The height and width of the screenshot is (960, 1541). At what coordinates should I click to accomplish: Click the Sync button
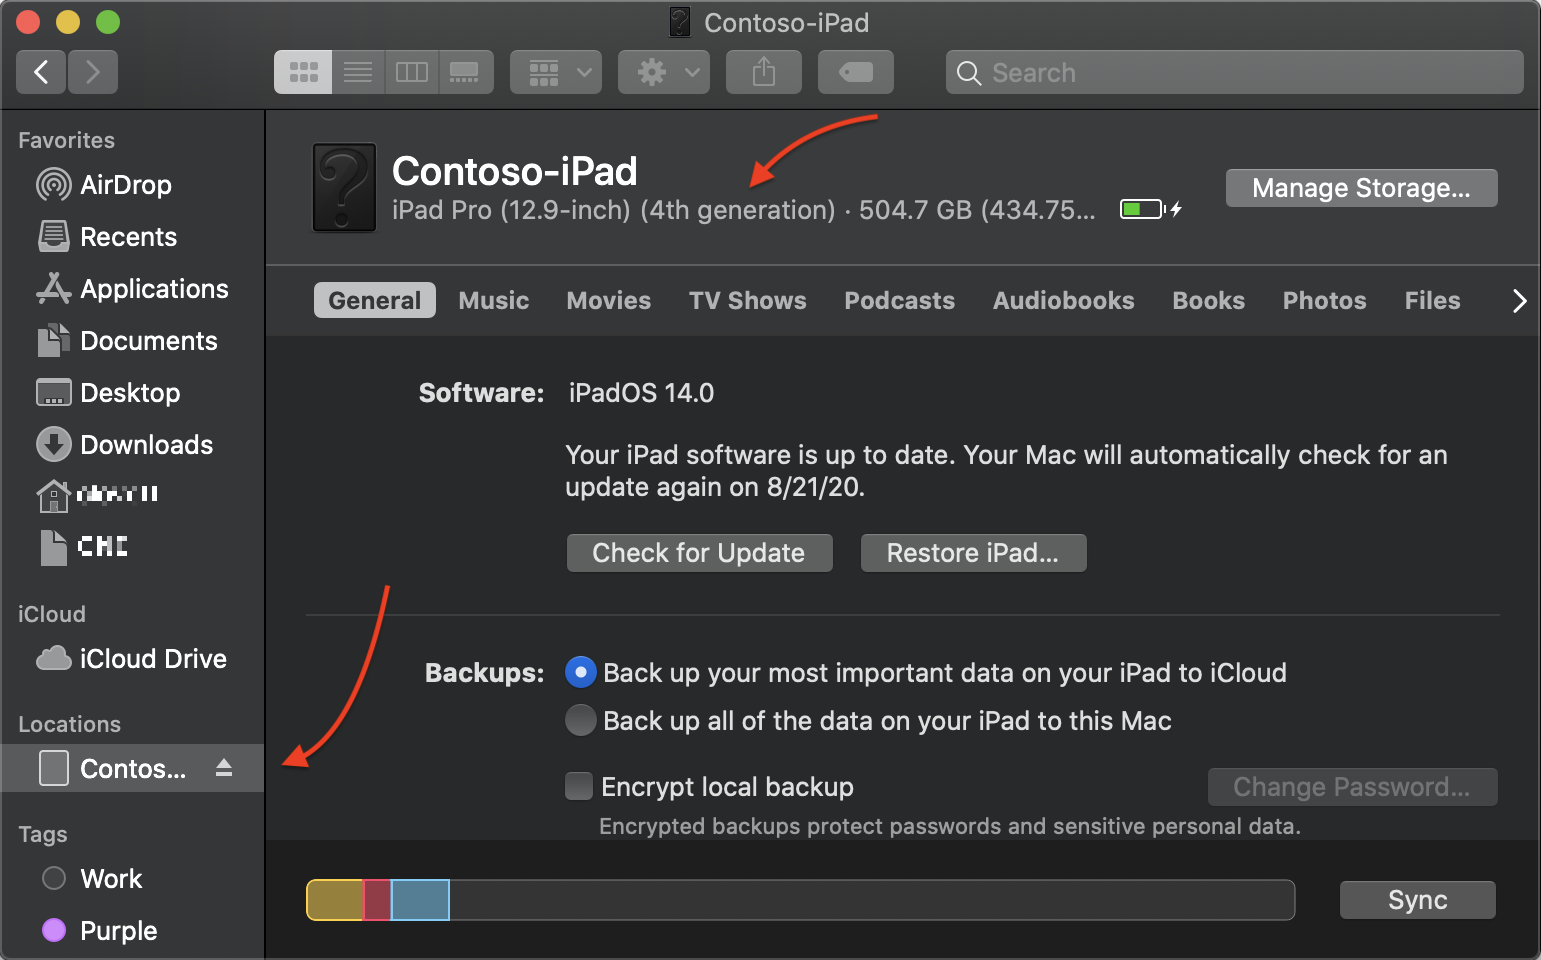pyautogui.click(x=1417, y=900)
